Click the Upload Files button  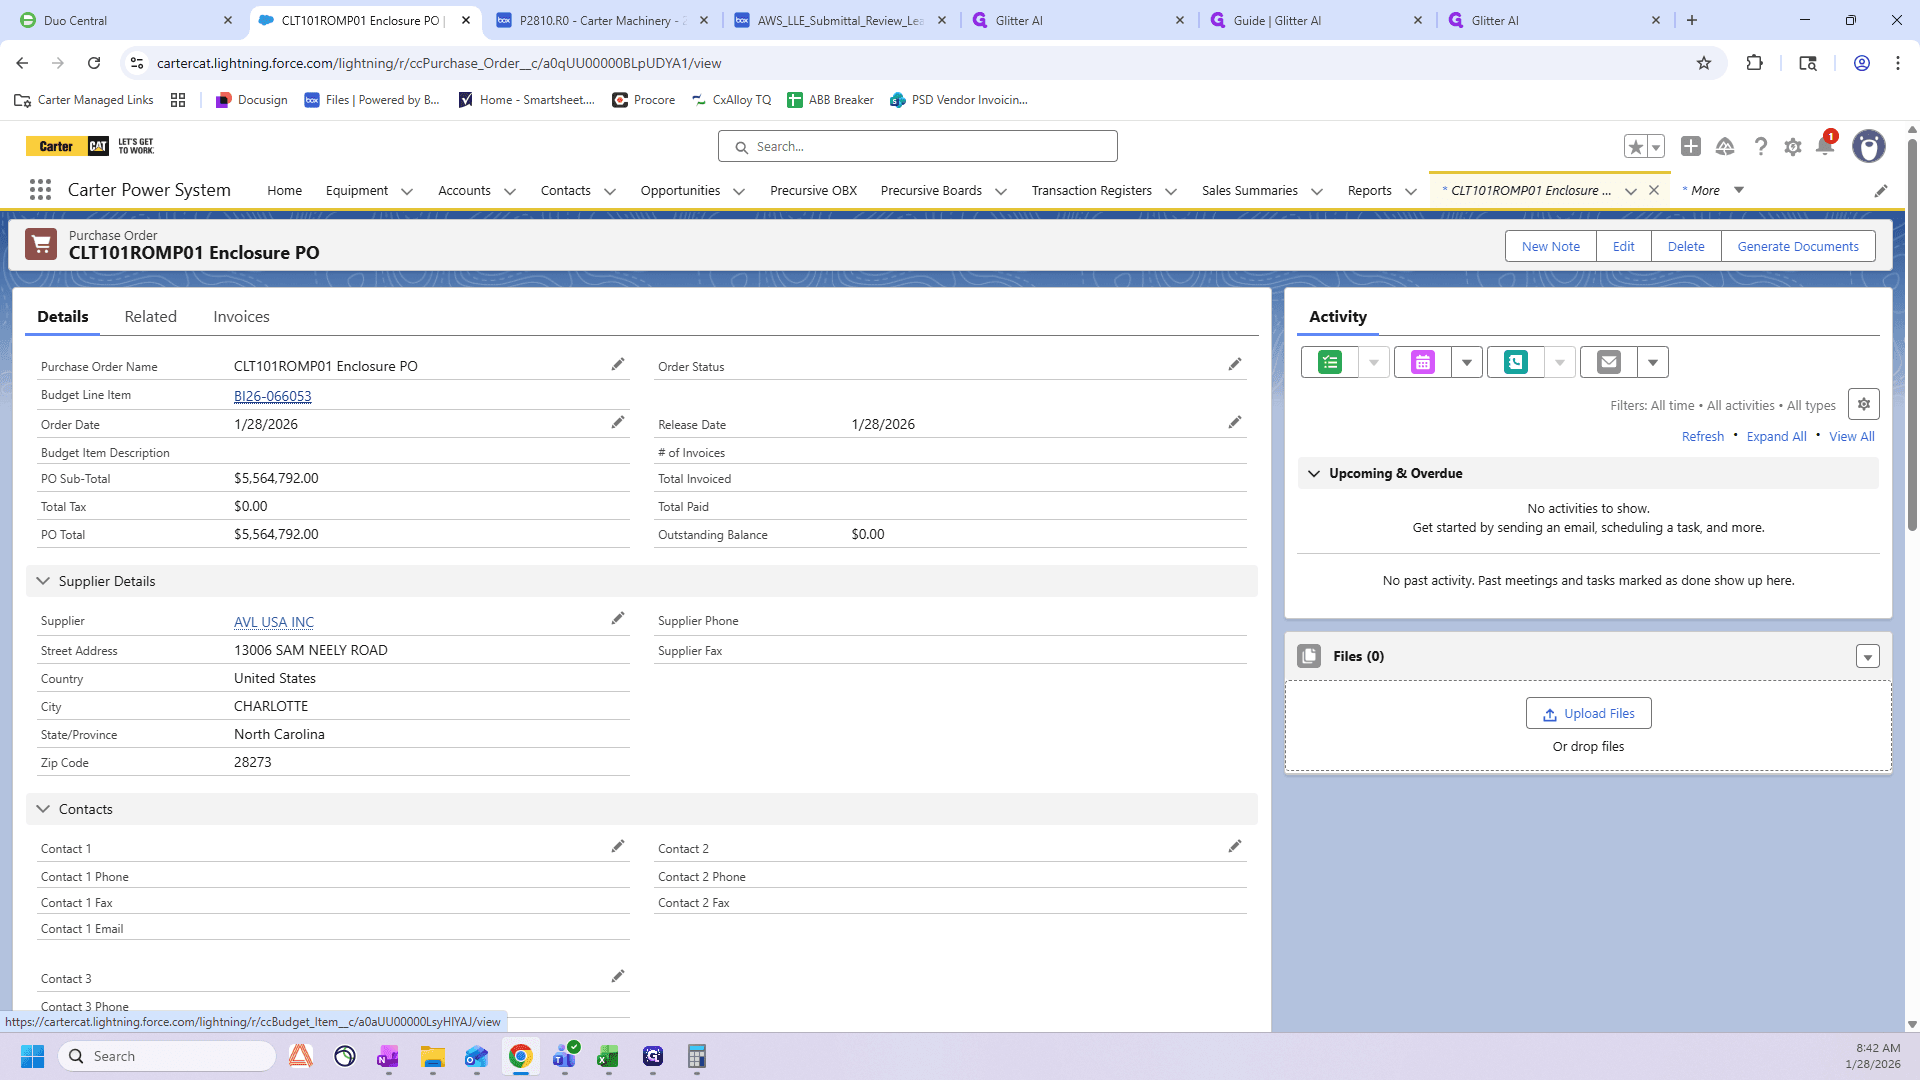point(1588,714)
